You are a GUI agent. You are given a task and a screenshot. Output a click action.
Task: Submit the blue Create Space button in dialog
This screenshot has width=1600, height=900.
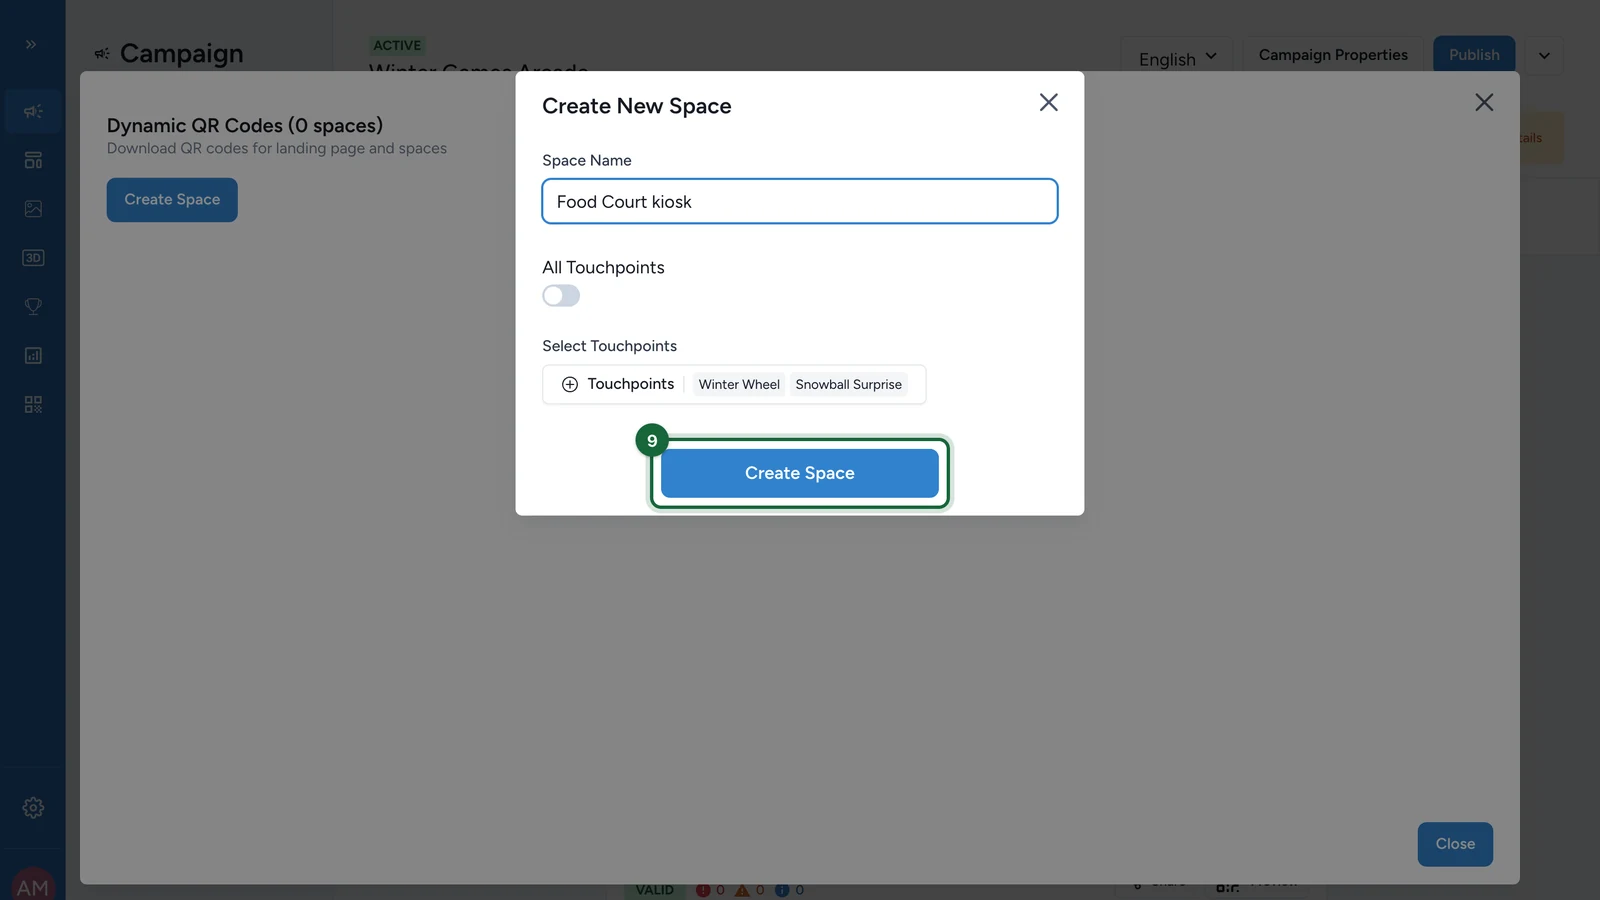coord(800,473)
